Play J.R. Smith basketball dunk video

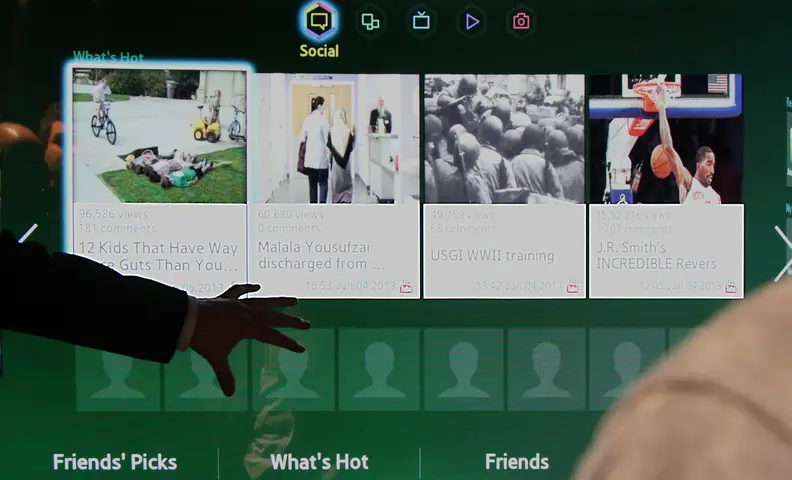(666, 139)
